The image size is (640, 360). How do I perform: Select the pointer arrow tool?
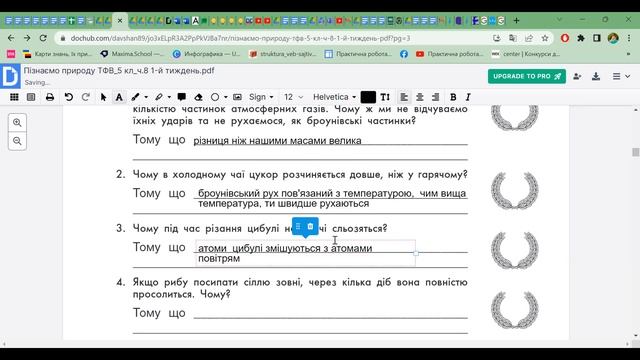(x=103, y=97)
